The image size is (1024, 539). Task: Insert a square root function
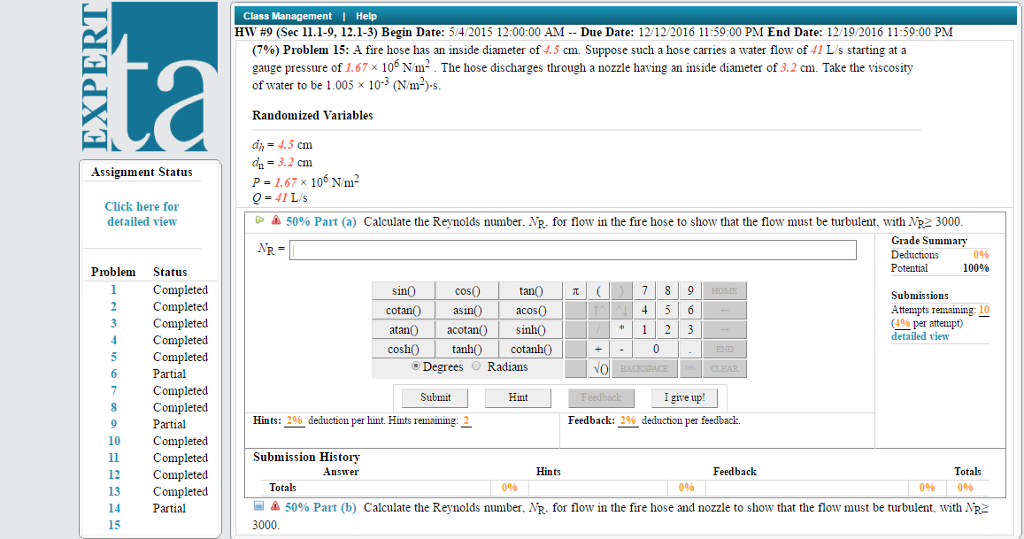598,369
